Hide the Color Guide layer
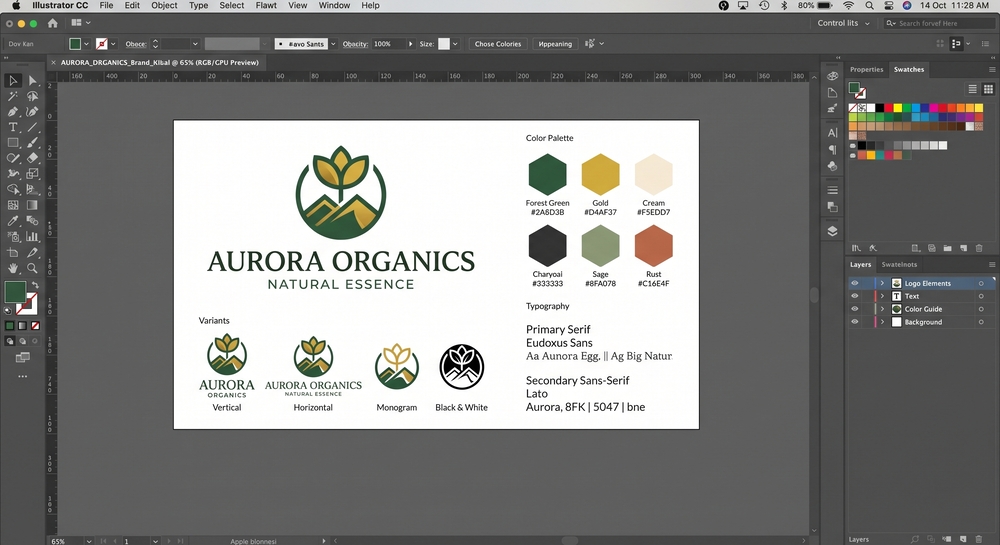 click(x=855, y=309)
